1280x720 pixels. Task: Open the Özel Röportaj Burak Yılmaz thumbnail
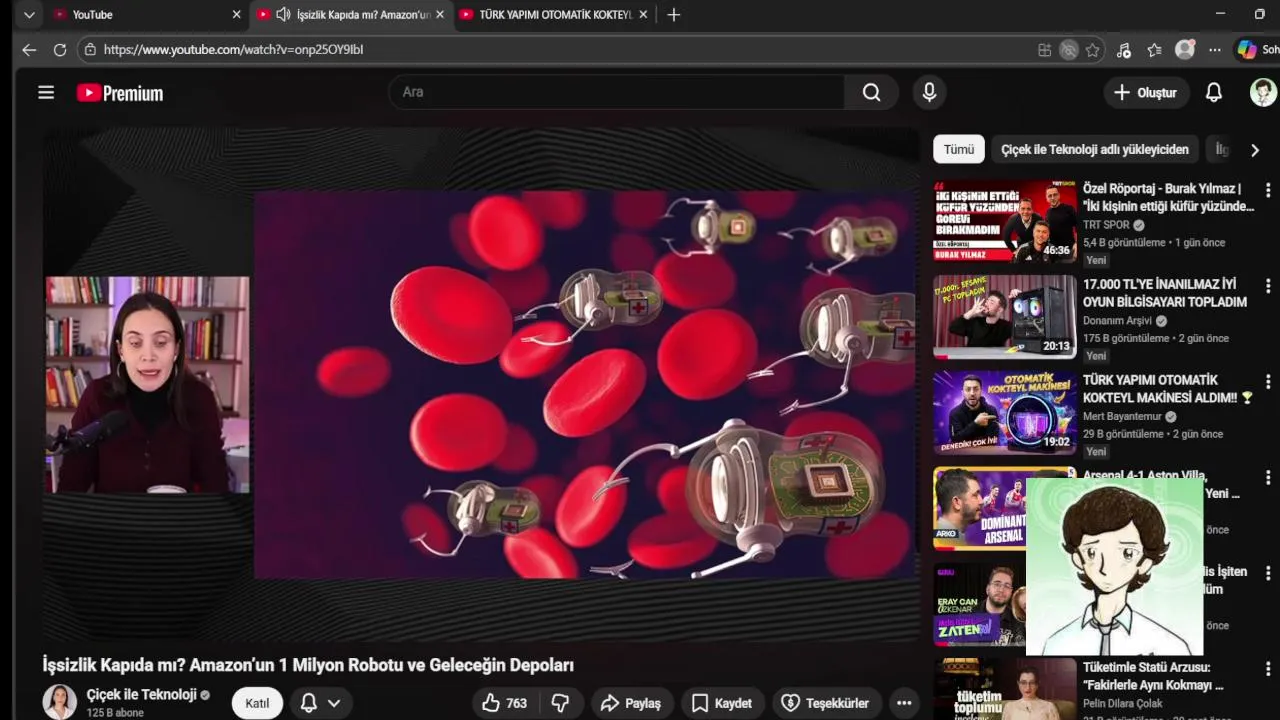tap(1005, 220)
